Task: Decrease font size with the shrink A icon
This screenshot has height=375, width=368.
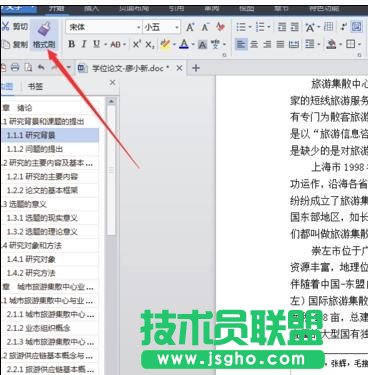Action: 205,27
